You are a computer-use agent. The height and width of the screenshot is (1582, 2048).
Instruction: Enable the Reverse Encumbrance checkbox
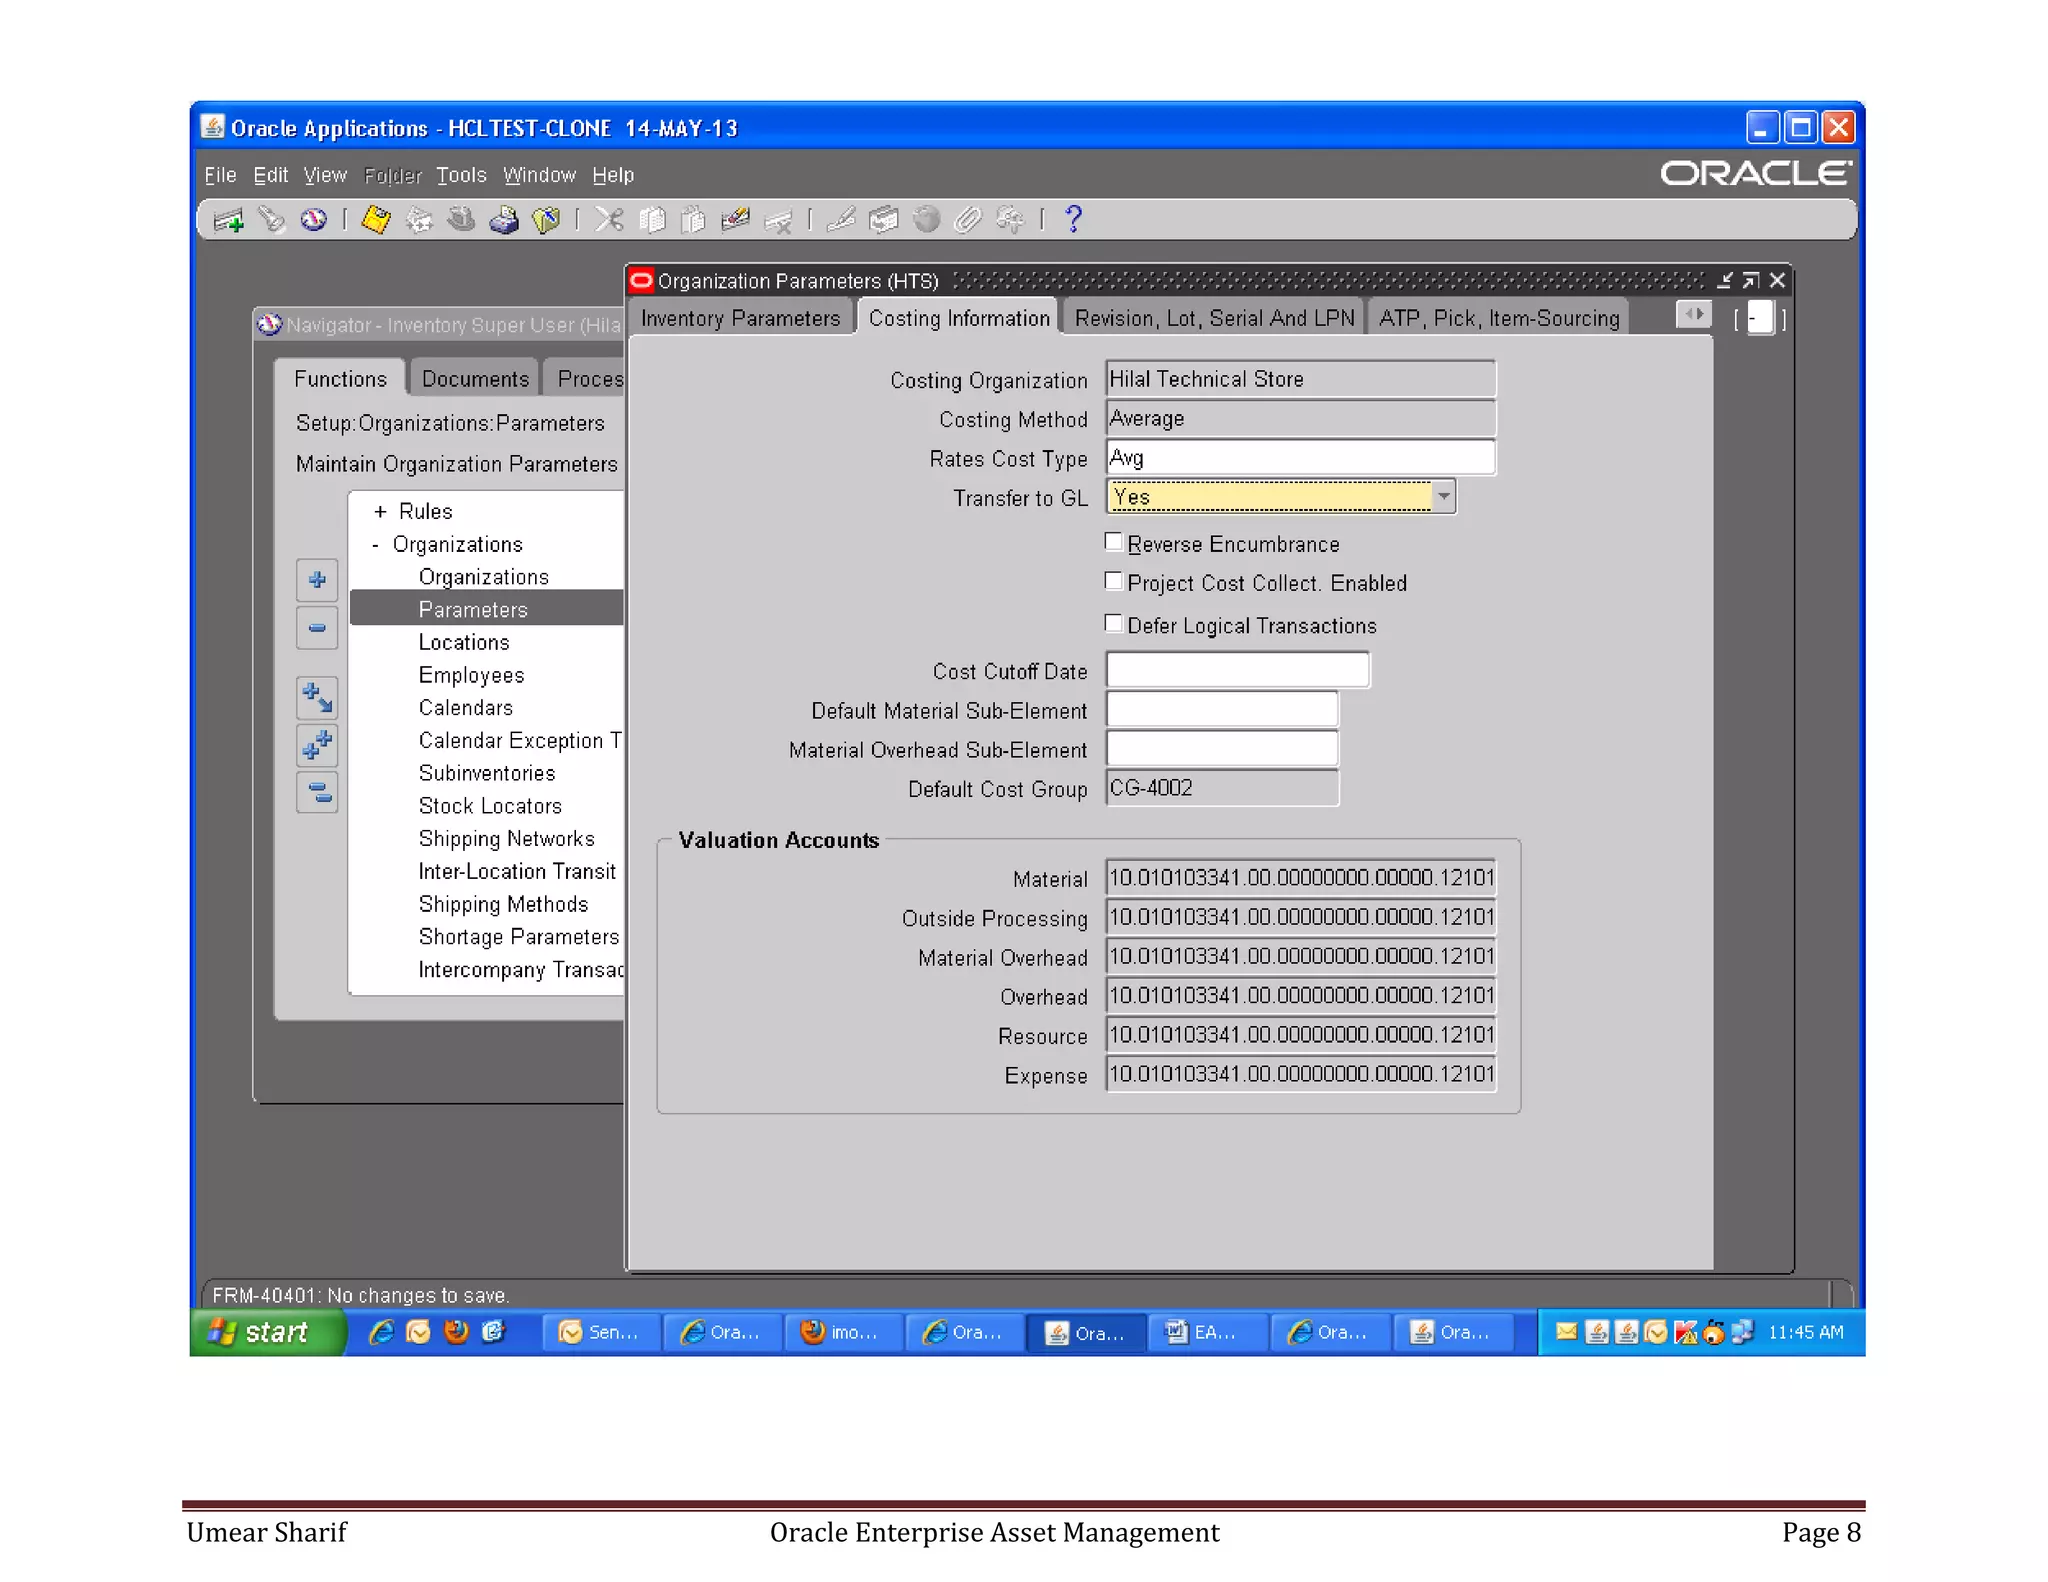coord(1113,542)
